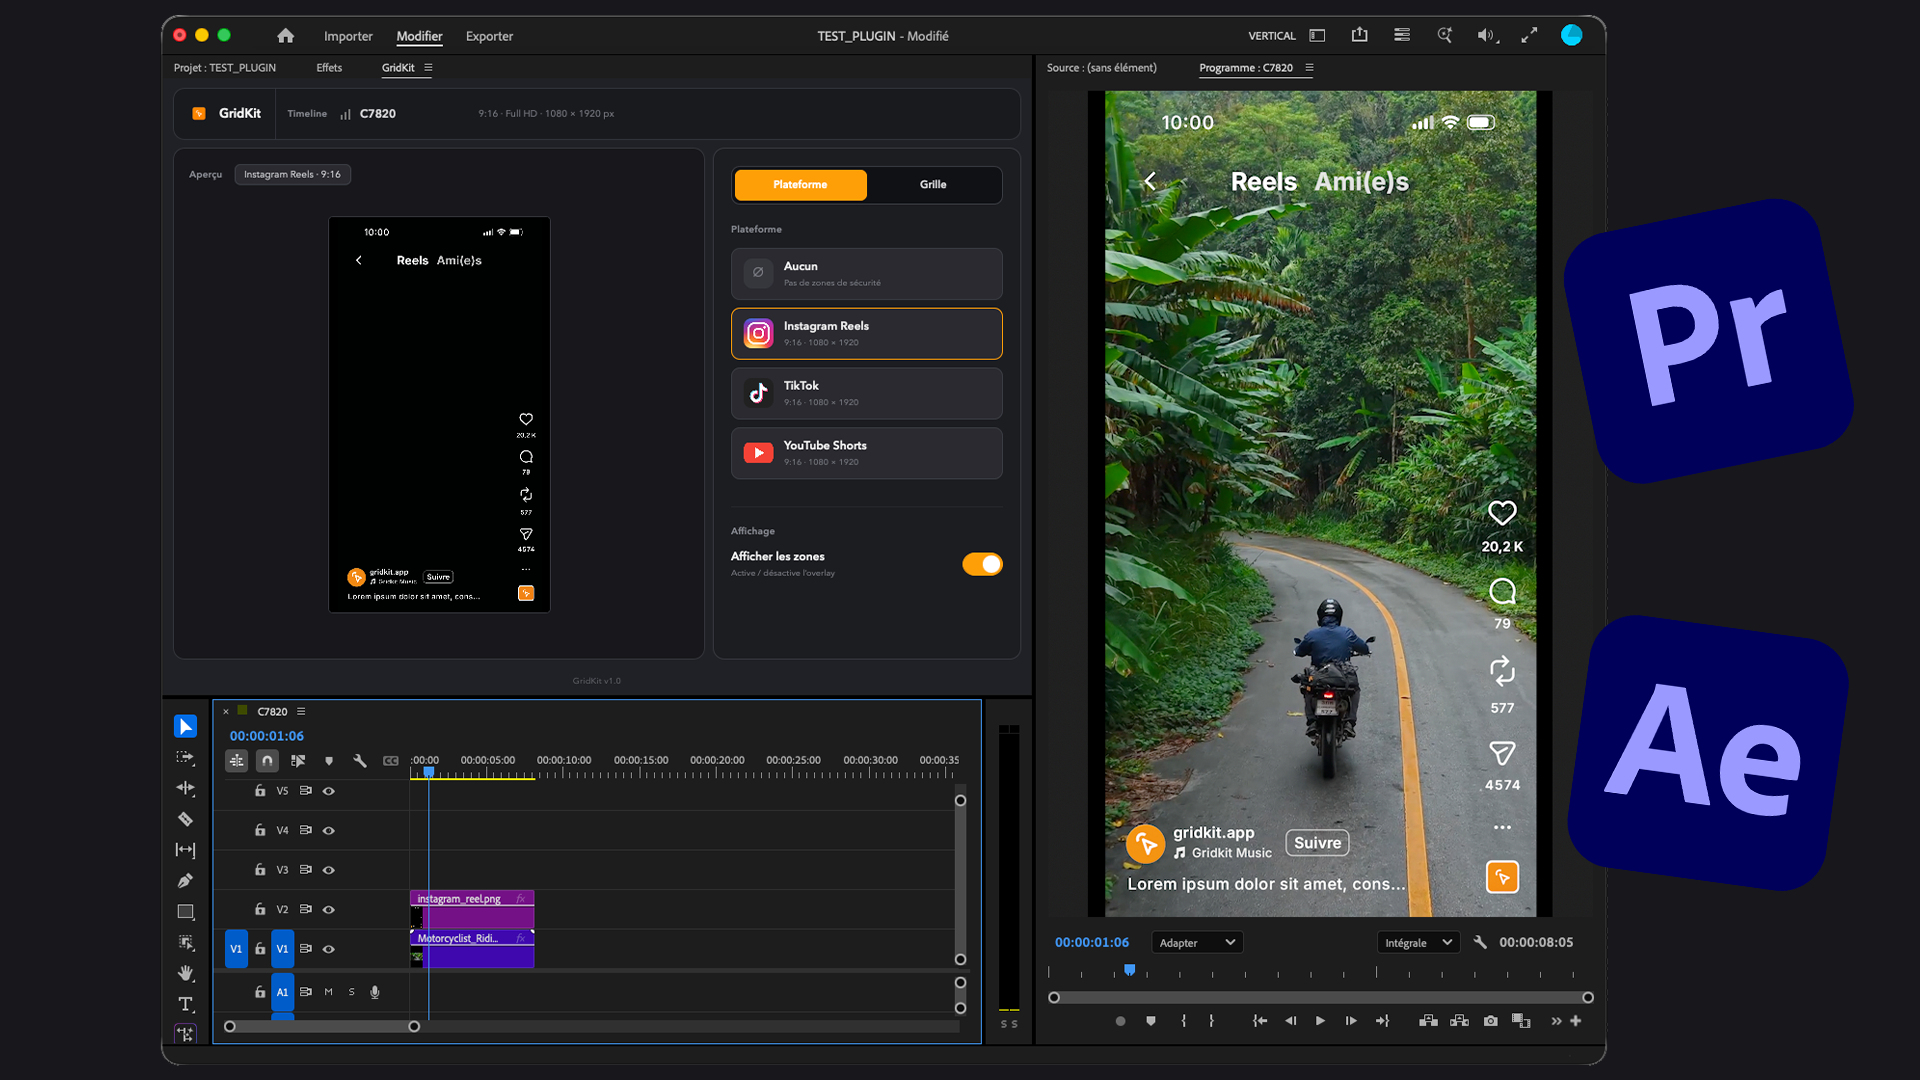This screenshot has height=1080, width=1920.
Task: Click the Home icon in the header
Action: pyautogui.click(x=286, y=36)
